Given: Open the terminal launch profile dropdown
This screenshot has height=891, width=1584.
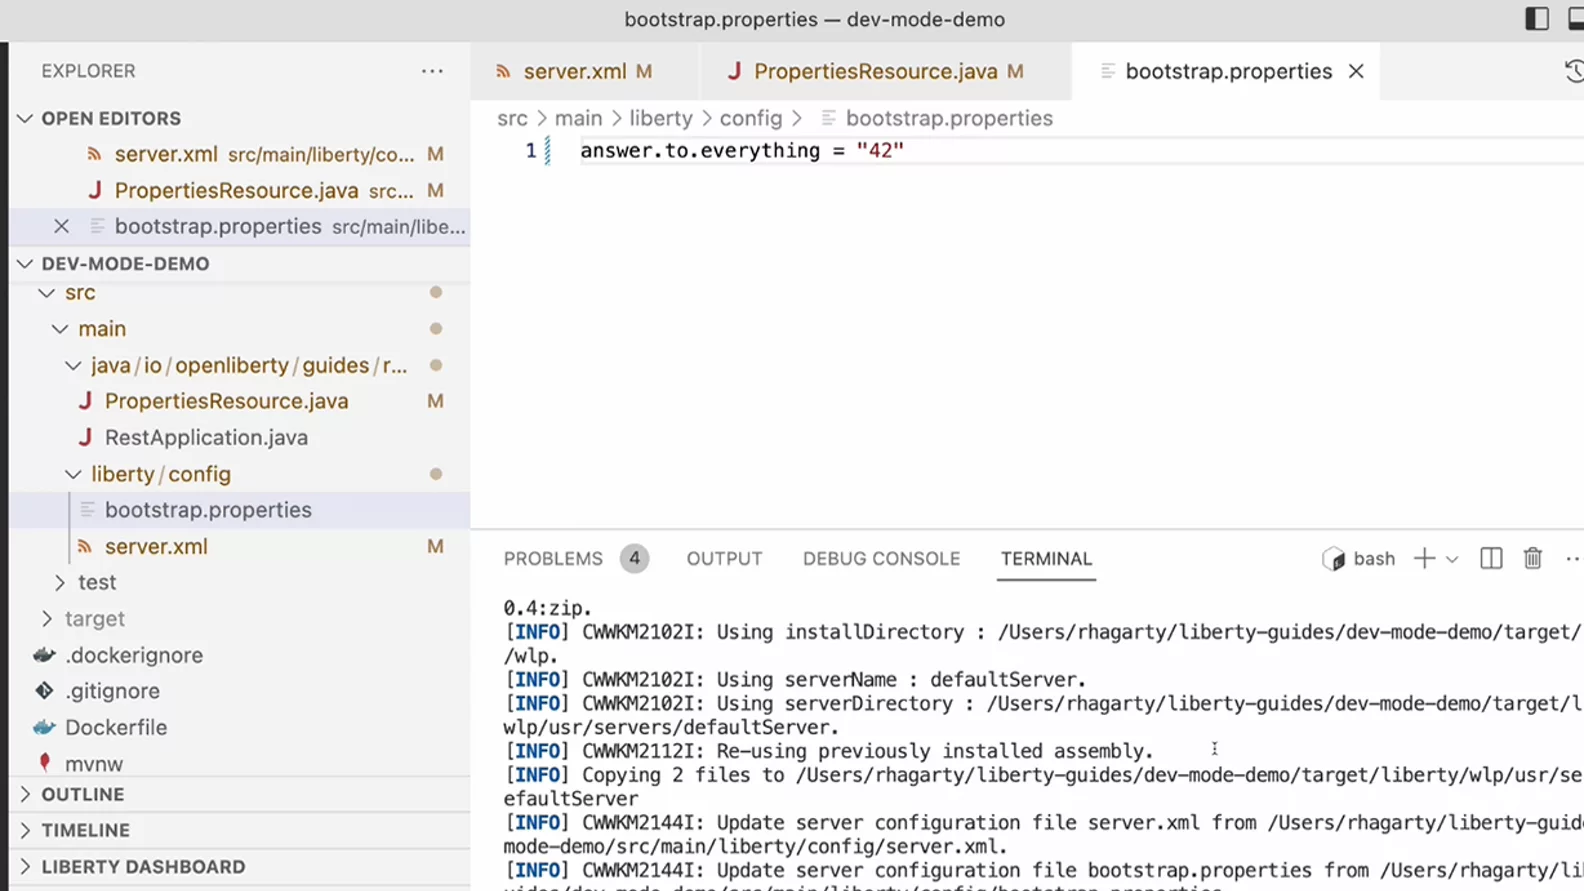Looking at the screenshot, I should (x=1452, y=560).
